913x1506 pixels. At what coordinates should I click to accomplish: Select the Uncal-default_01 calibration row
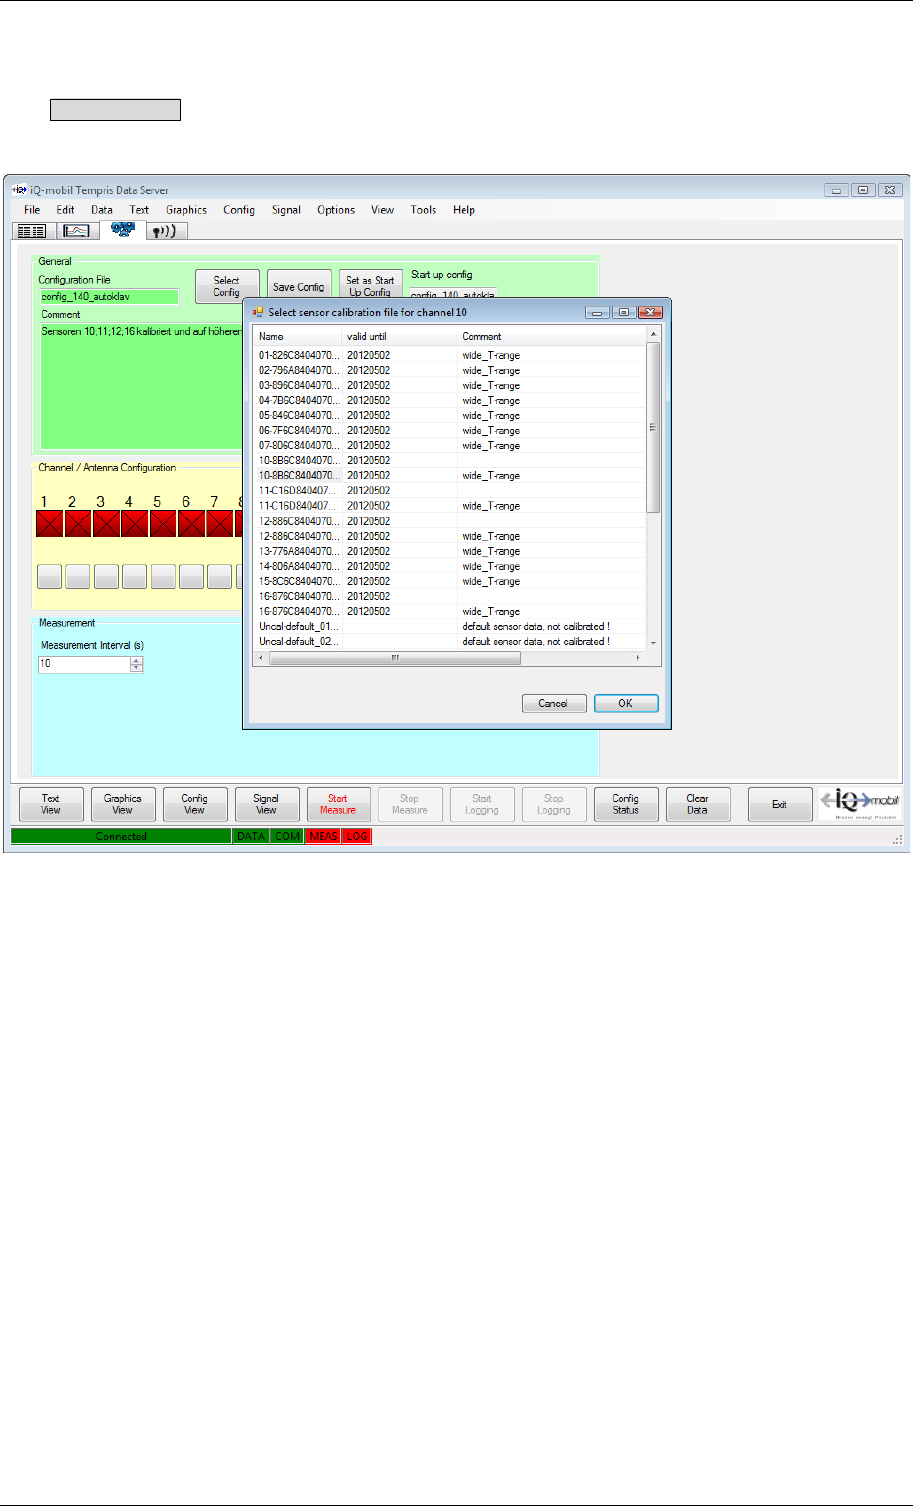click(x=450, y=626)
